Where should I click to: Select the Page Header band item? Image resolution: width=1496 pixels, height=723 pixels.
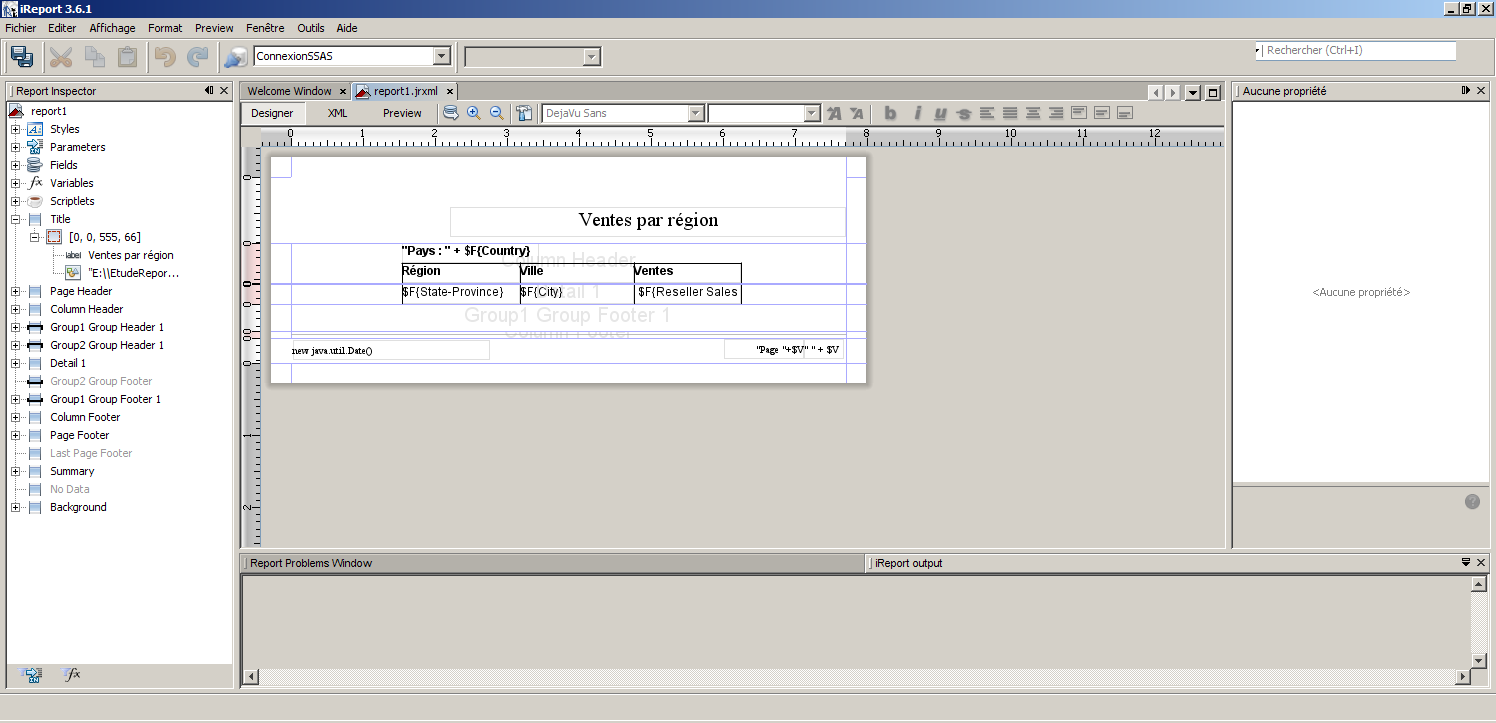pyautogui.click(x=81, y=291)
